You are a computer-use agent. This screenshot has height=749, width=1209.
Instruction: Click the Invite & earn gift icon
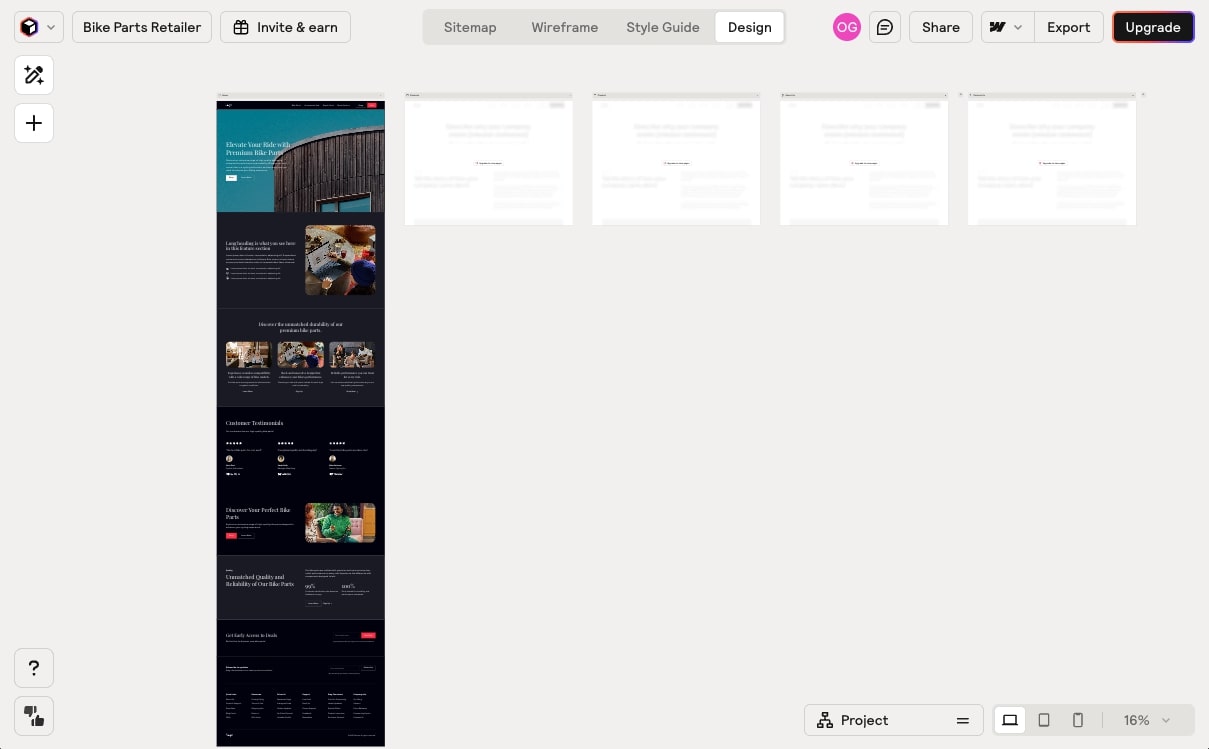tap(240, 27)
